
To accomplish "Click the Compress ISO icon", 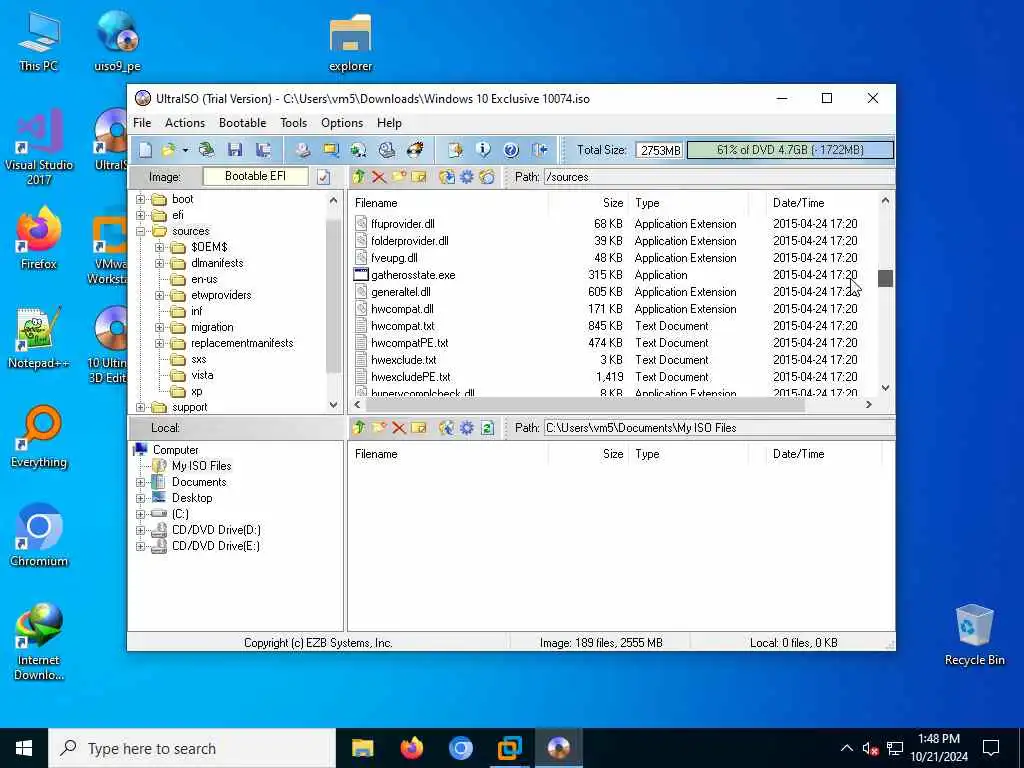I will tap(330, 150).
